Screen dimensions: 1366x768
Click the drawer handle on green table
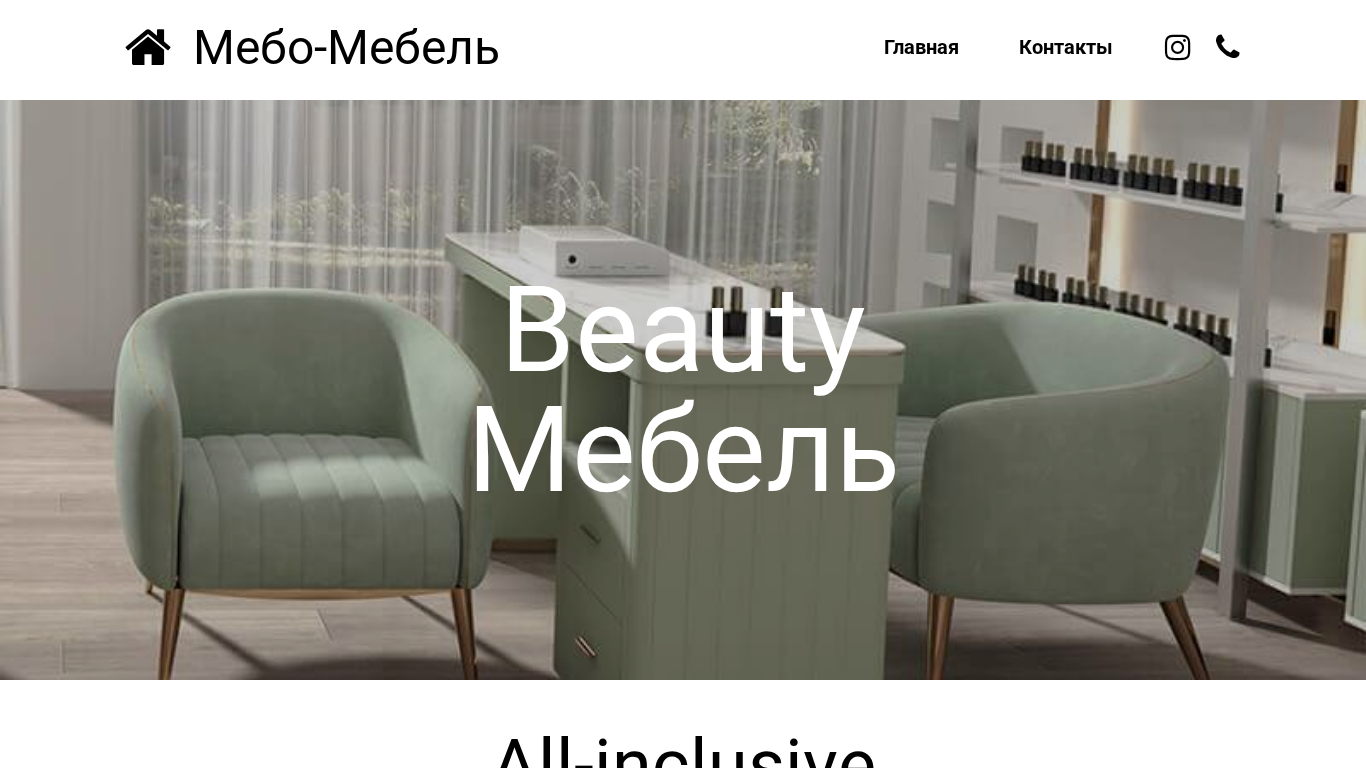pos(586,646)
